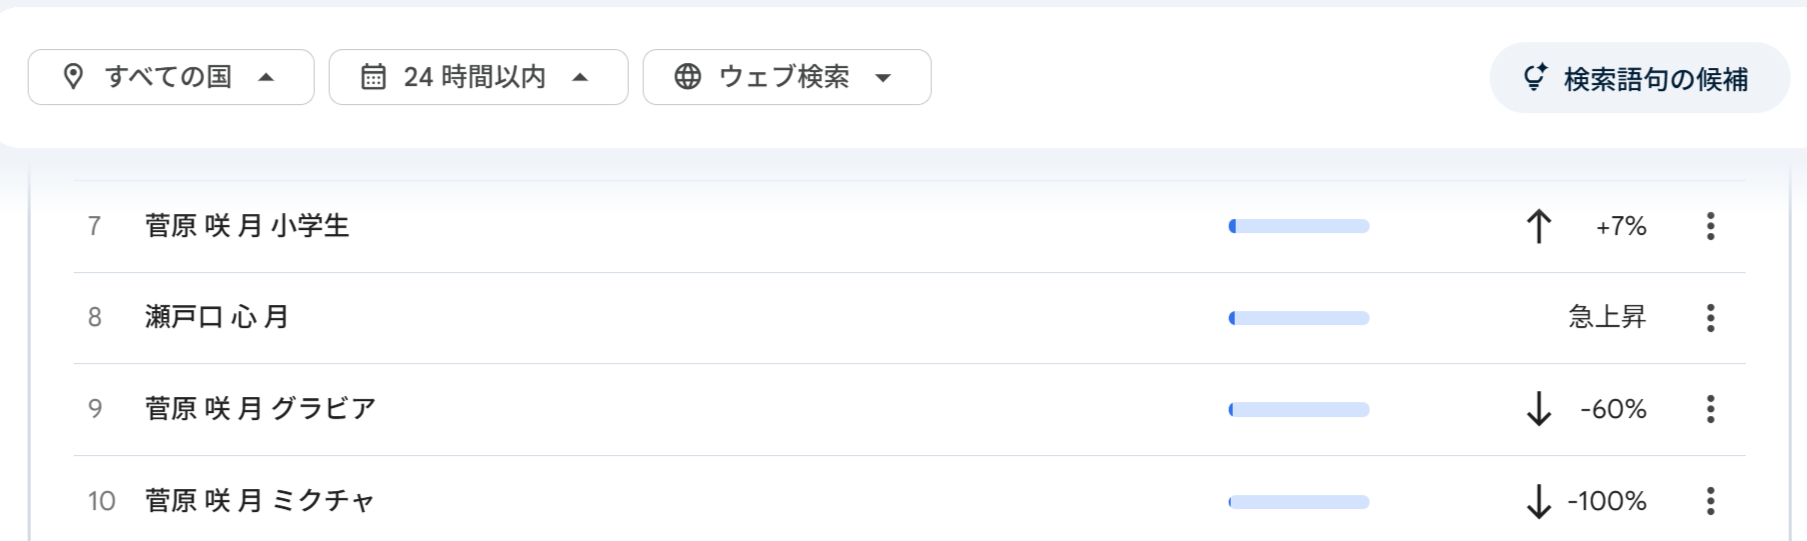The height and width of the screenshot is (541, 1807).
Task: Open more options for 菅原 咲月 小学生
Action: coord(1710,226)
